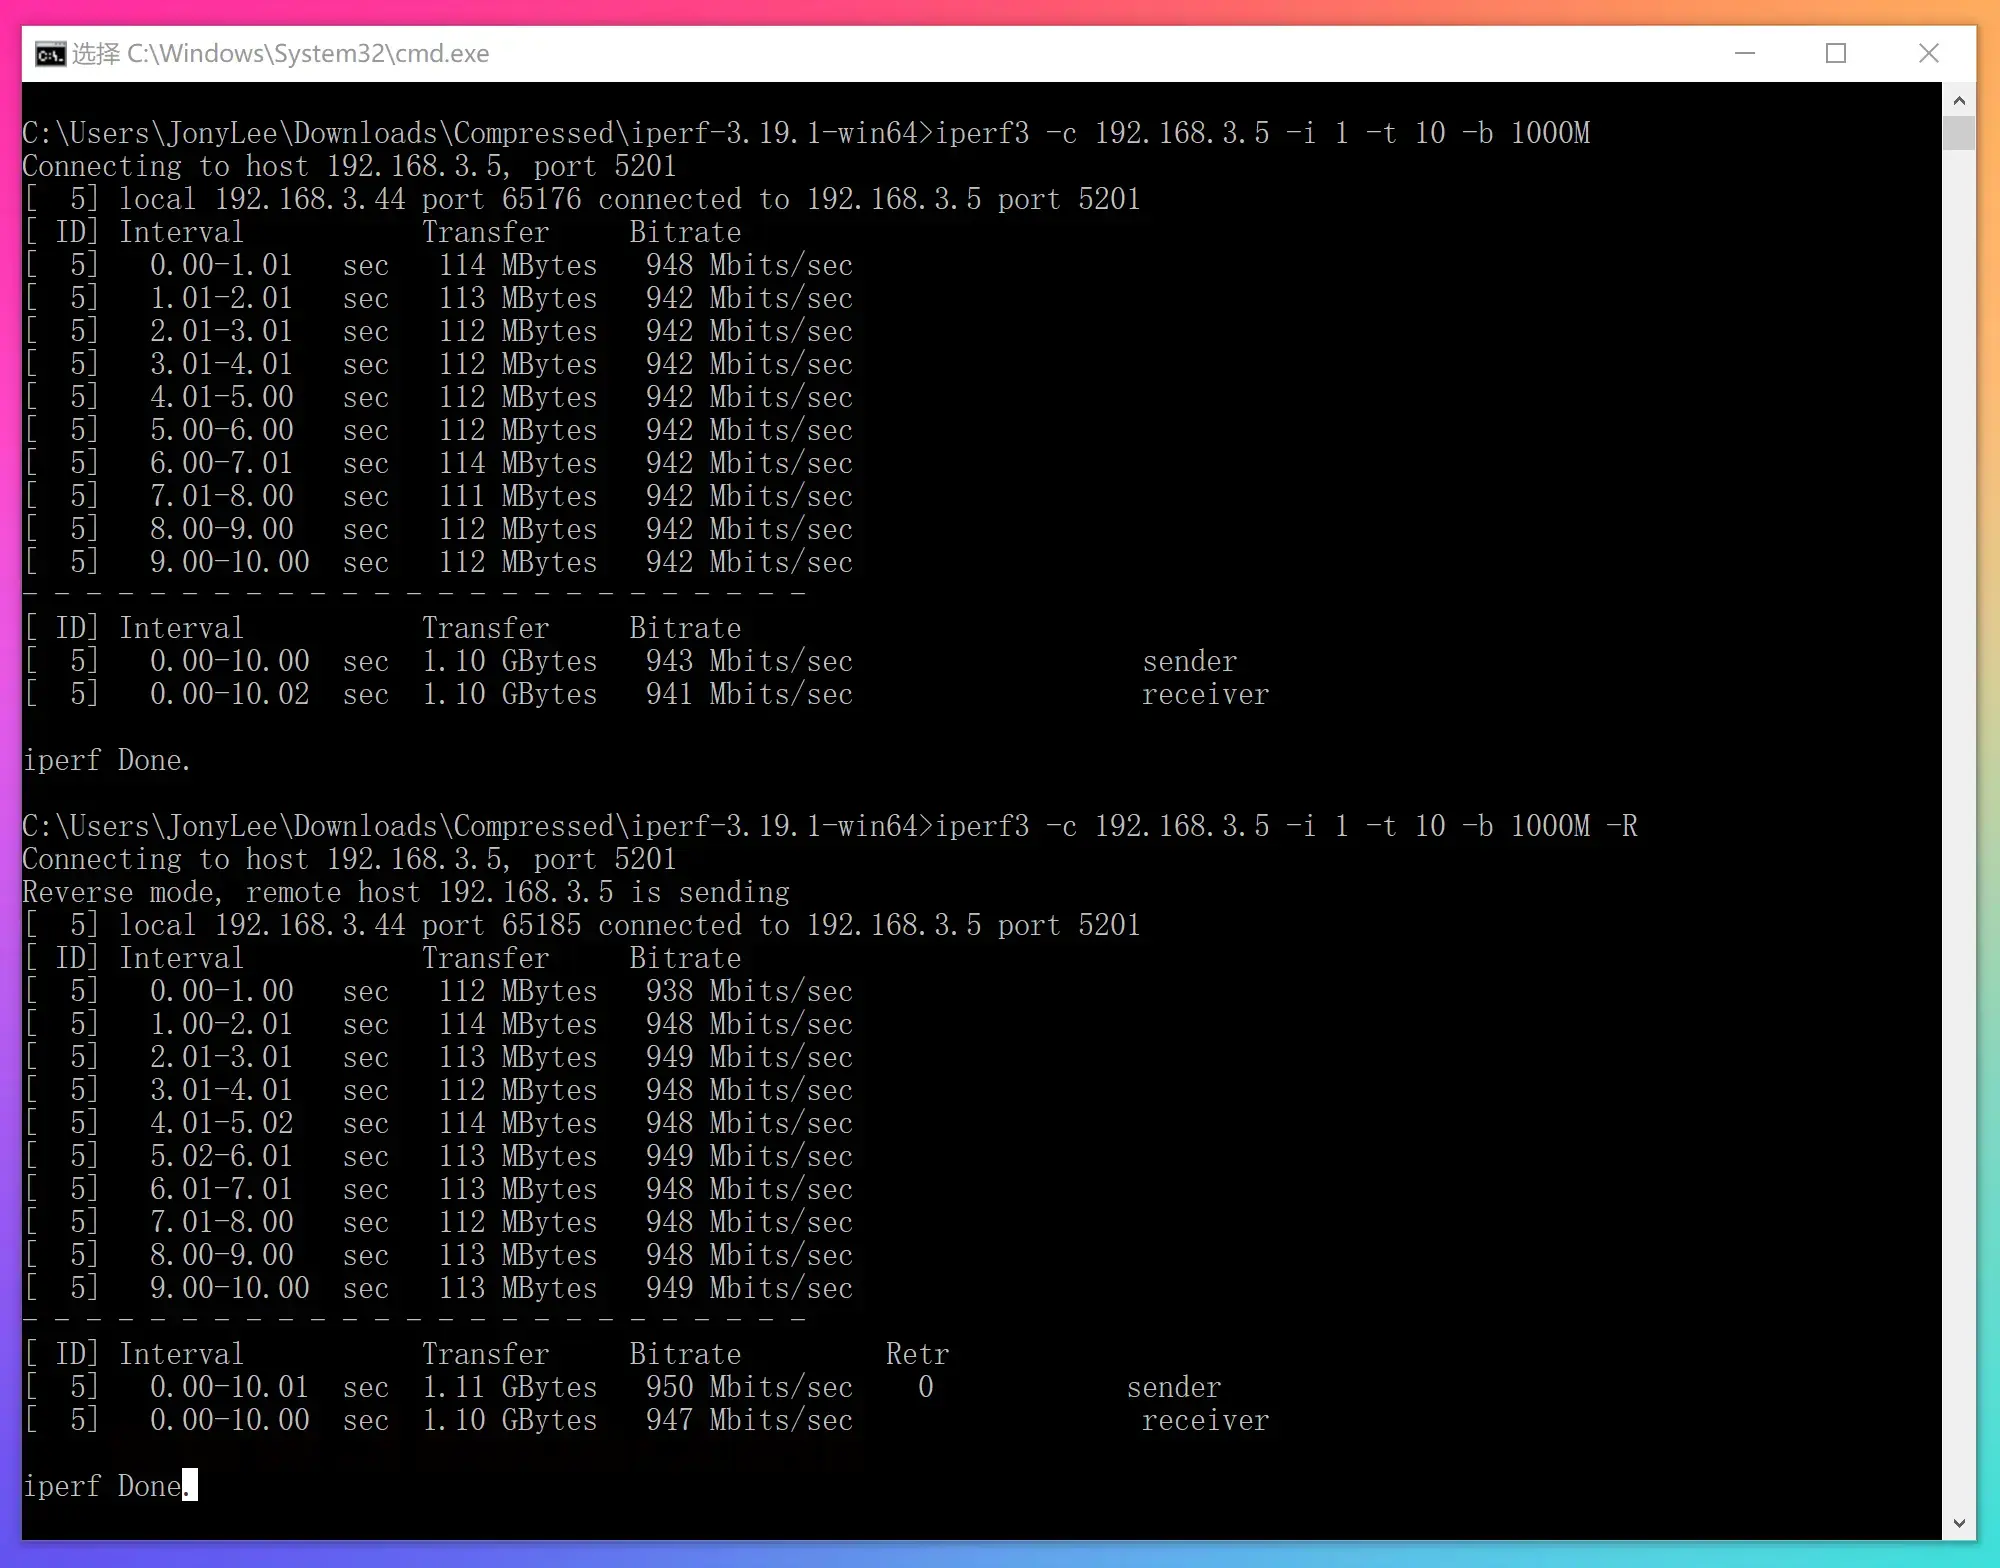The width and height of the screenshot is (2000, 1568).
Task: Click the scrollbar up arrow
Action: tap(1959, 101)
